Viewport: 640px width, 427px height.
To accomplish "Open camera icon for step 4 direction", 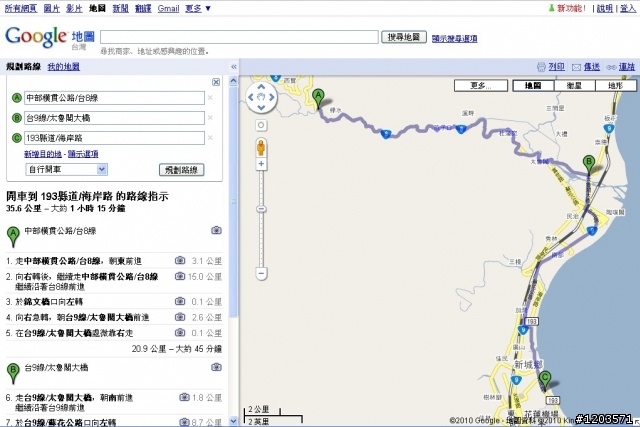I will pyautogui.click(x=180, y=317).
